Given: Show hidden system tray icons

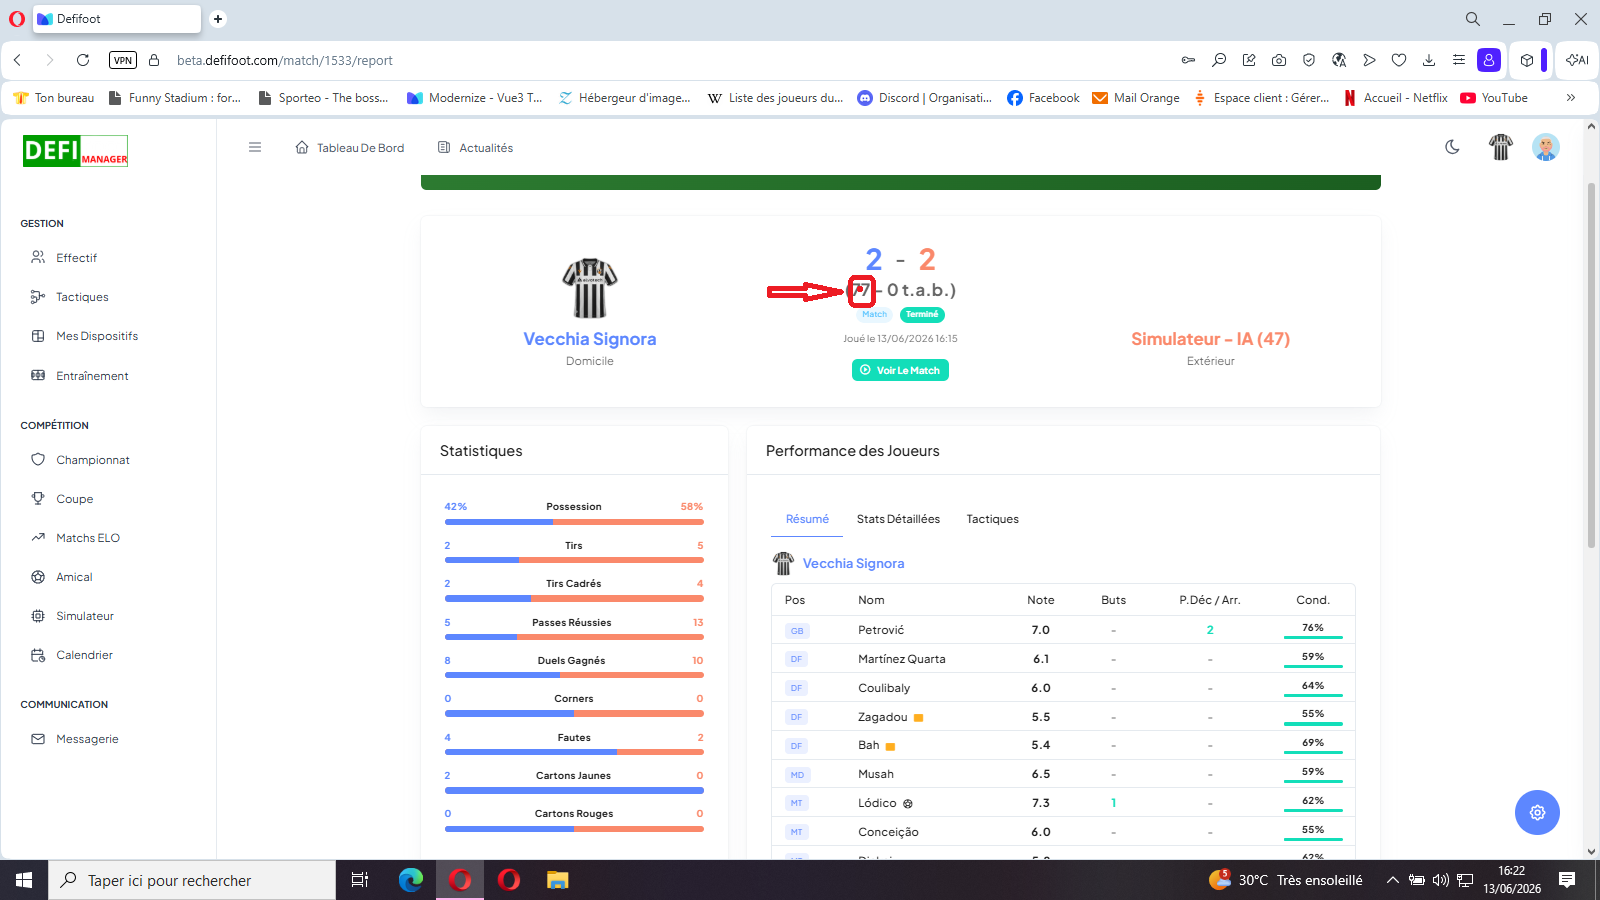Looking at the screenshot, I should click(1392, 880).
